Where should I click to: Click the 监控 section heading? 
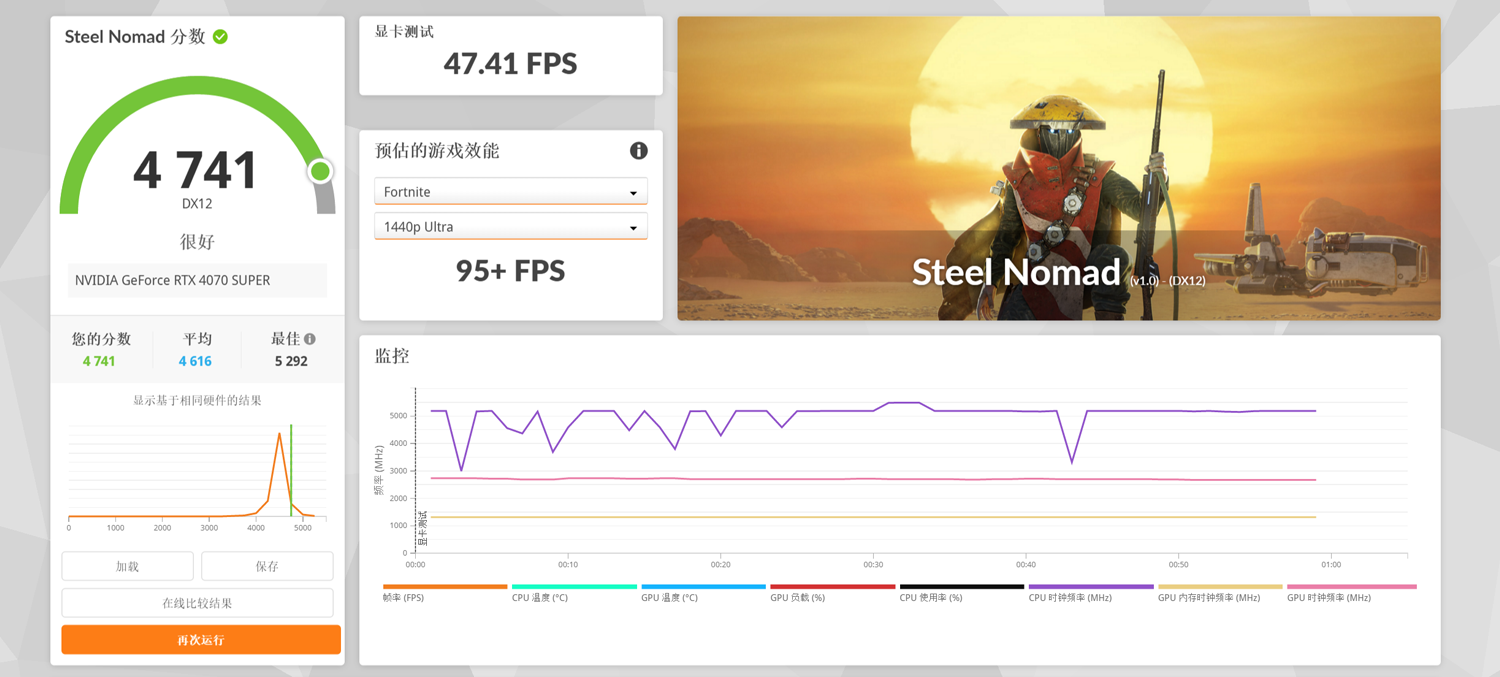[x=392, y=356]
